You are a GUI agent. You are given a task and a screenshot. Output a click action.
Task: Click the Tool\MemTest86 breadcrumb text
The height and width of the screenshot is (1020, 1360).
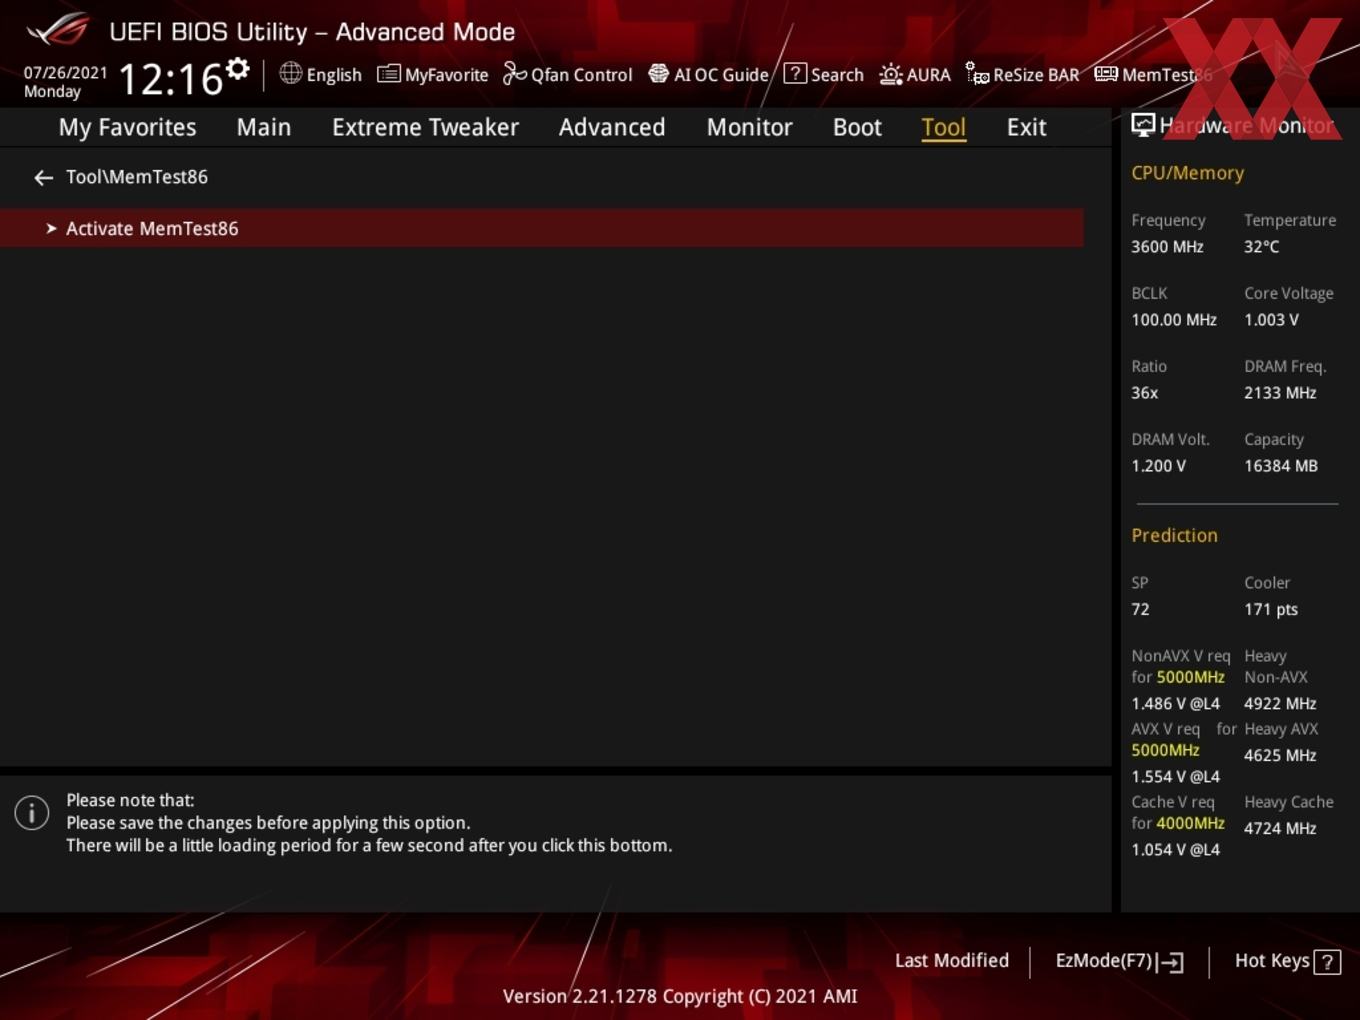[137, 177]
